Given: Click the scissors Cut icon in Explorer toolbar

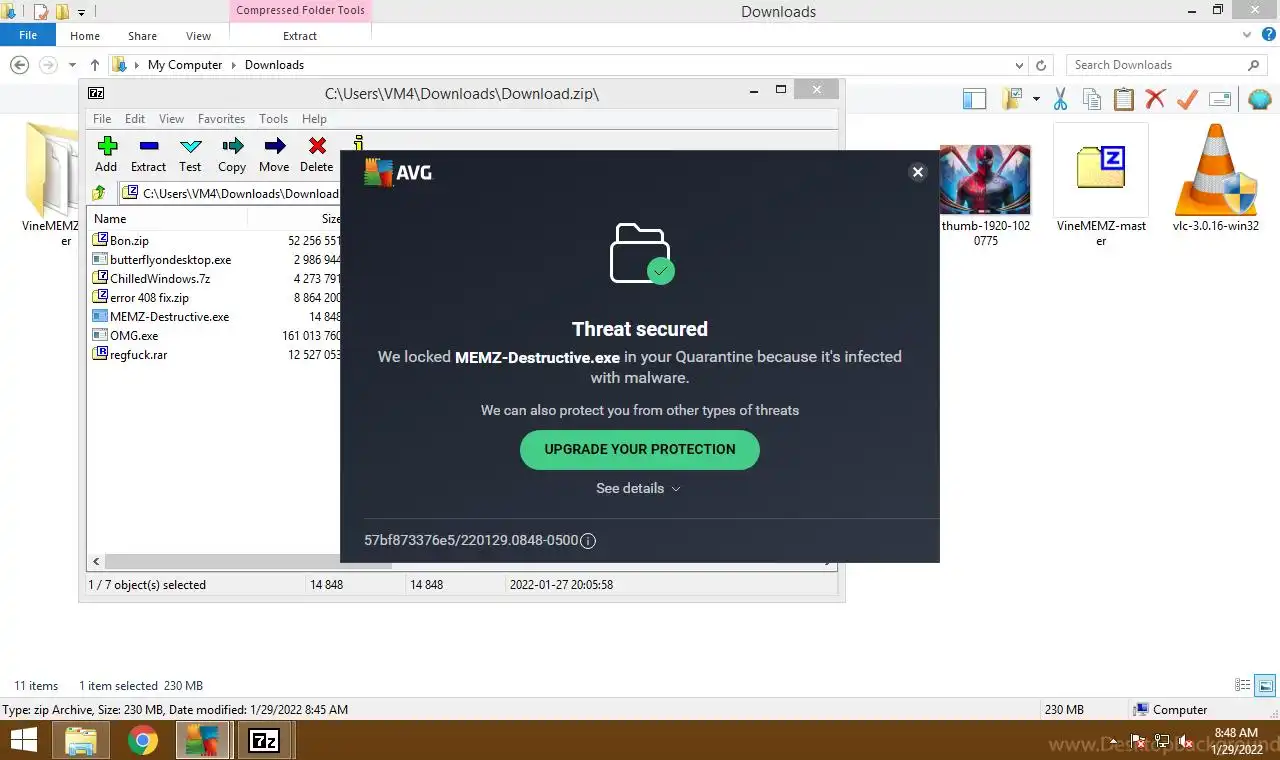Looking at the screenshot, I should 1061,99.
